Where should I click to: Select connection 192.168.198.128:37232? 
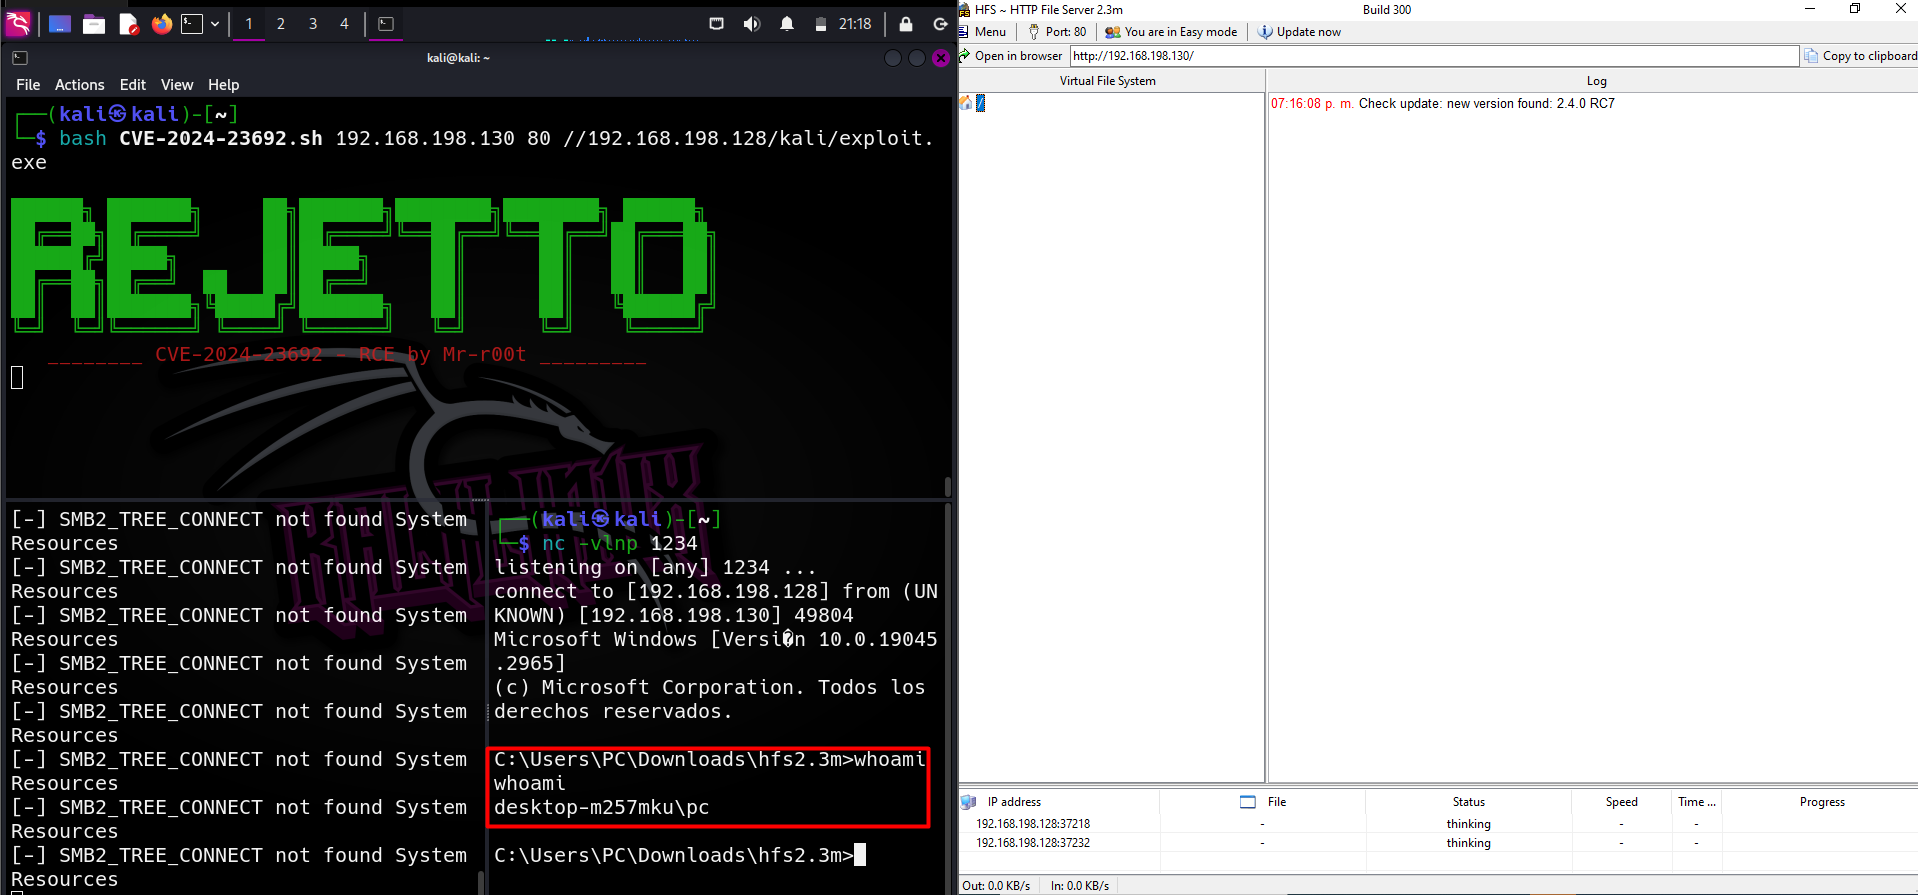pos(1033,843)
